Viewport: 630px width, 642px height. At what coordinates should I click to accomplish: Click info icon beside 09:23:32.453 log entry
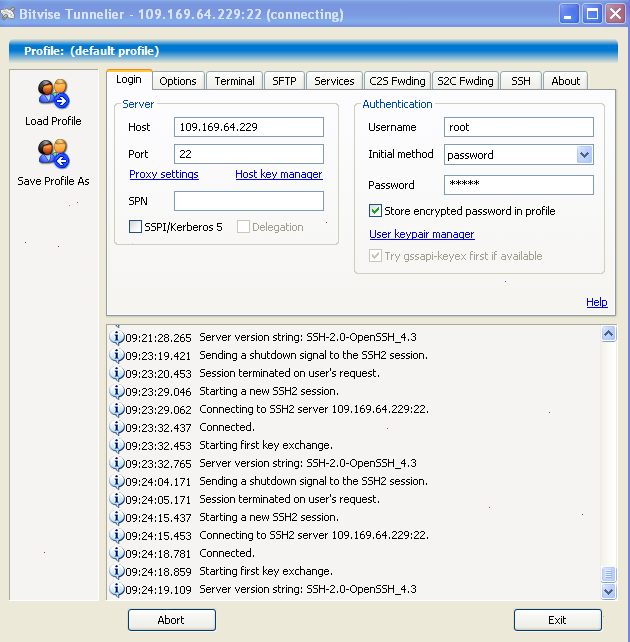coord(117,445)
